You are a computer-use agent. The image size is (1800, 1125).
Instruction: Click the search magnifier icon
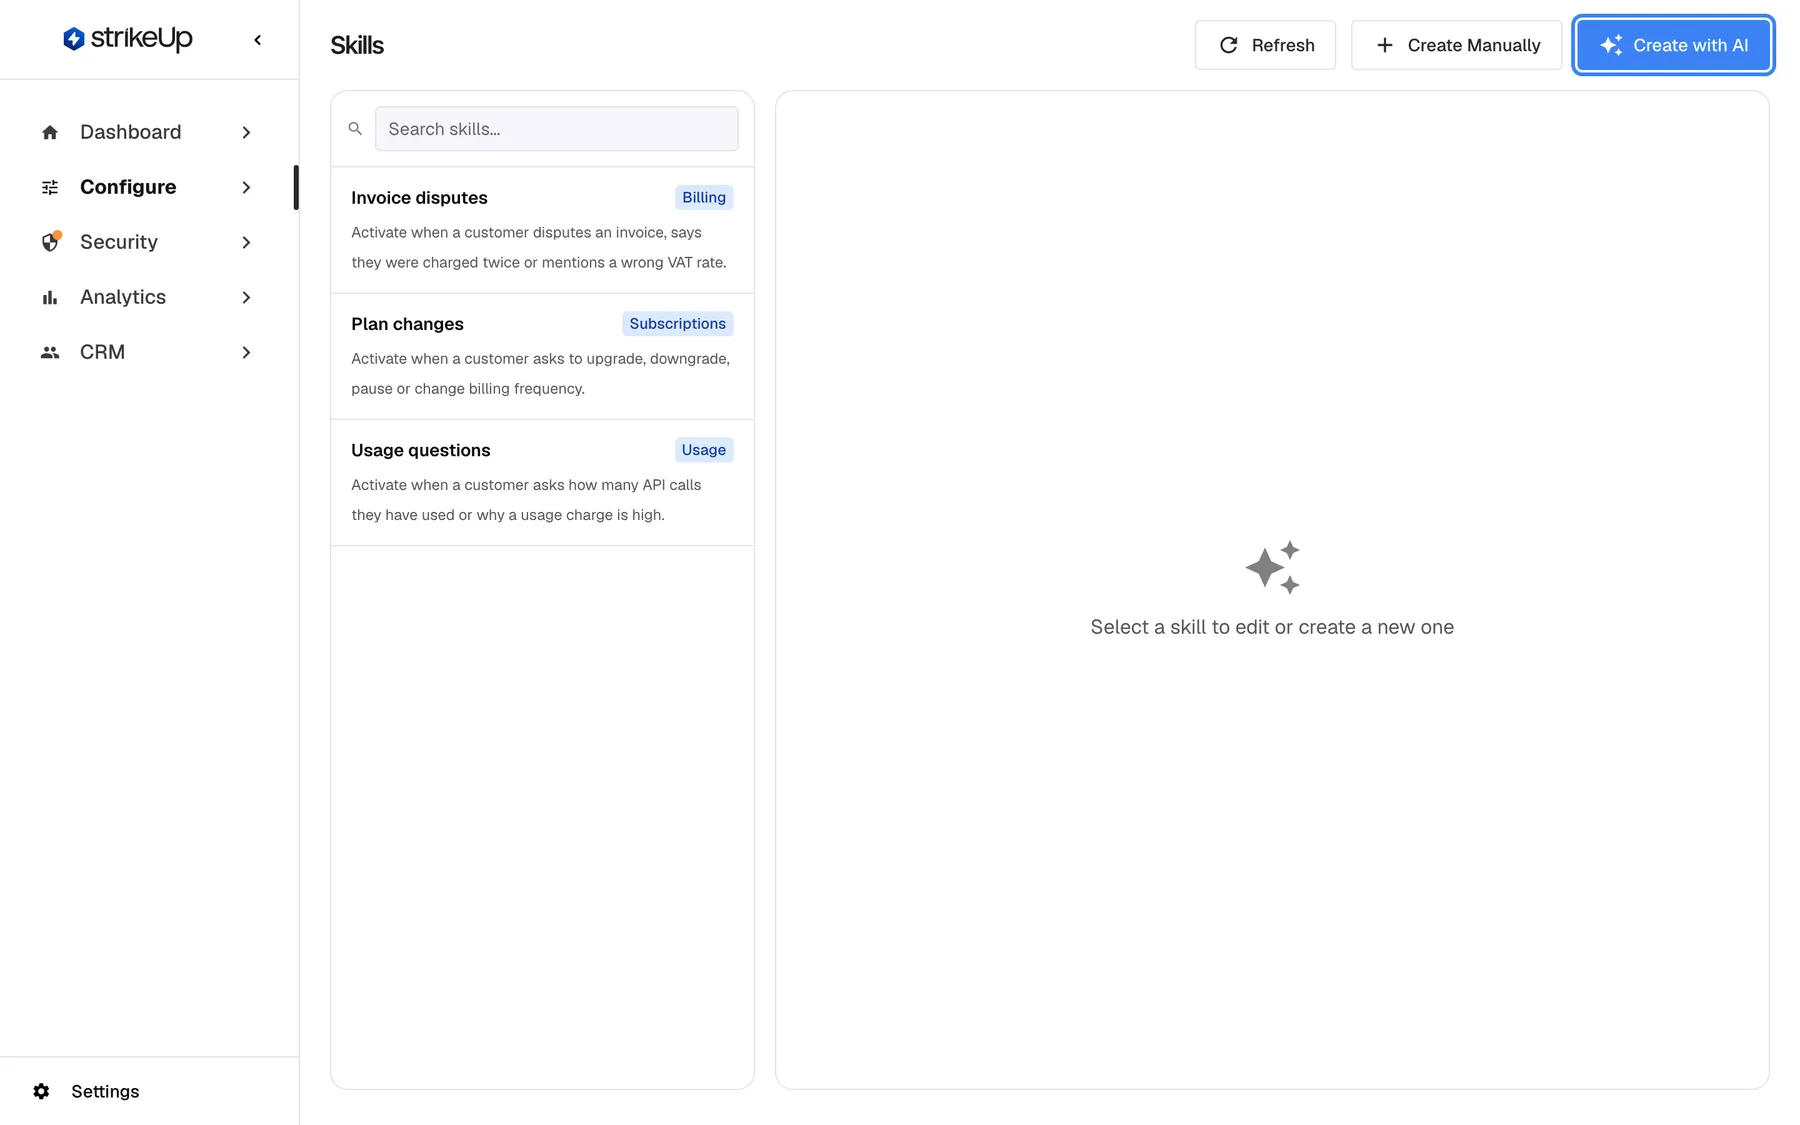(x=355, y=129)
